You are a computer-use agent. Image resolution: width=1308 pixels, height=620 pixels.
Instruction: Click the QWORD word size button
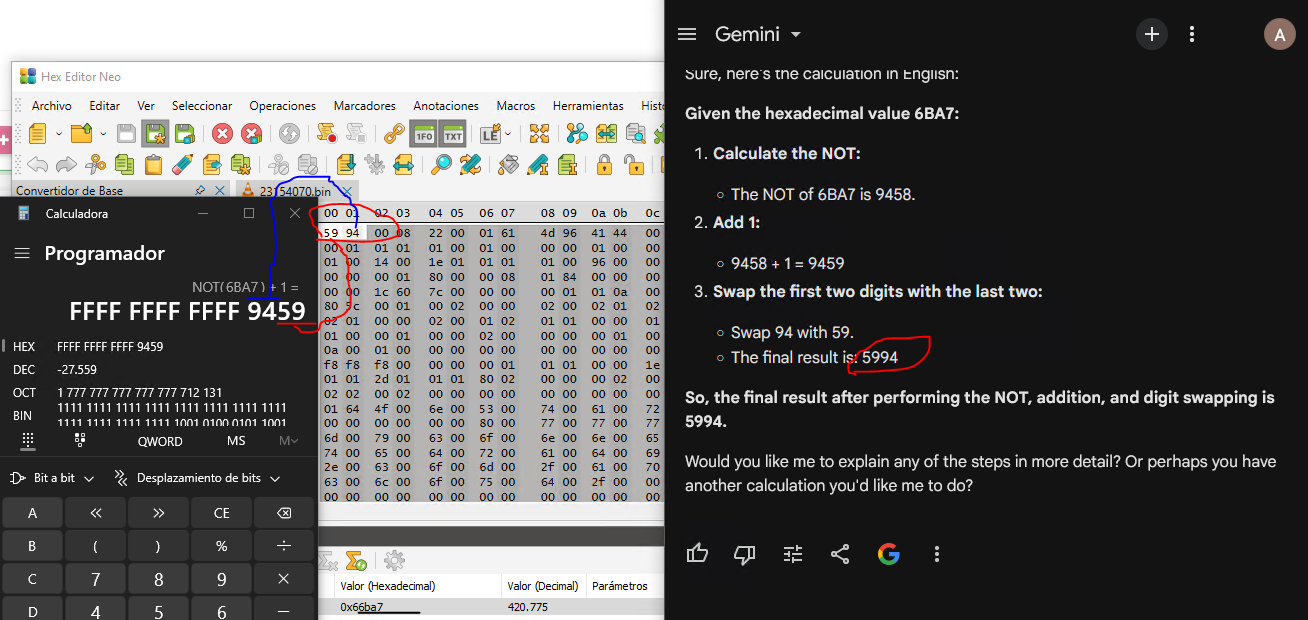tap(160, 441)
